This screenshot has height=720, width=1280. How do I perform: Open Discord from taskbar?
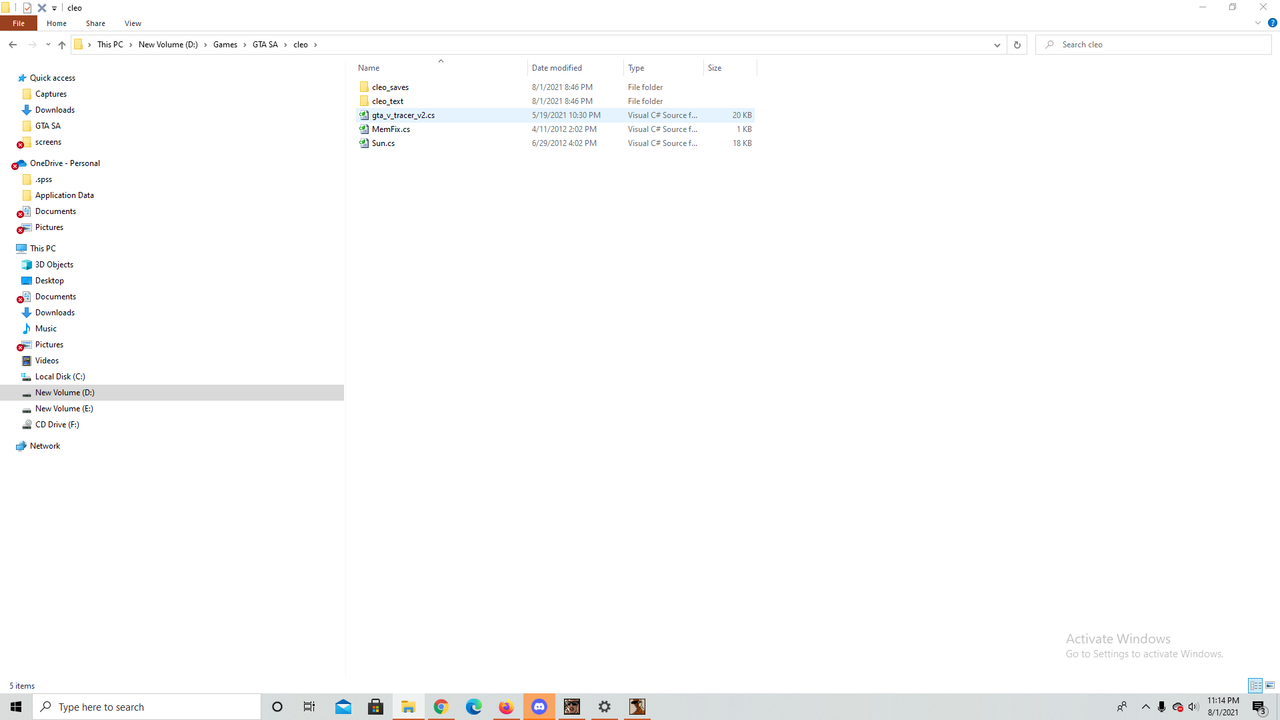click(539, 707)
